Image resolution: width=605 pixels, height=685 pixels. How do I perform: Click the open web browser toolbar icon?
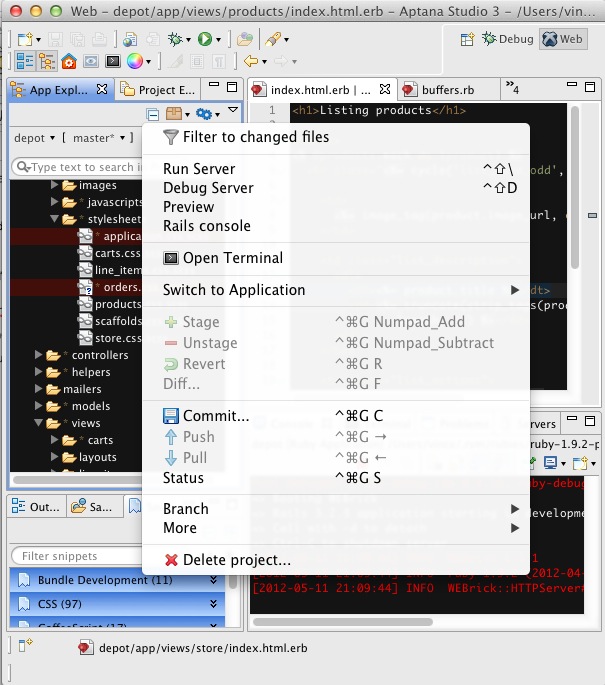(130, 39)
